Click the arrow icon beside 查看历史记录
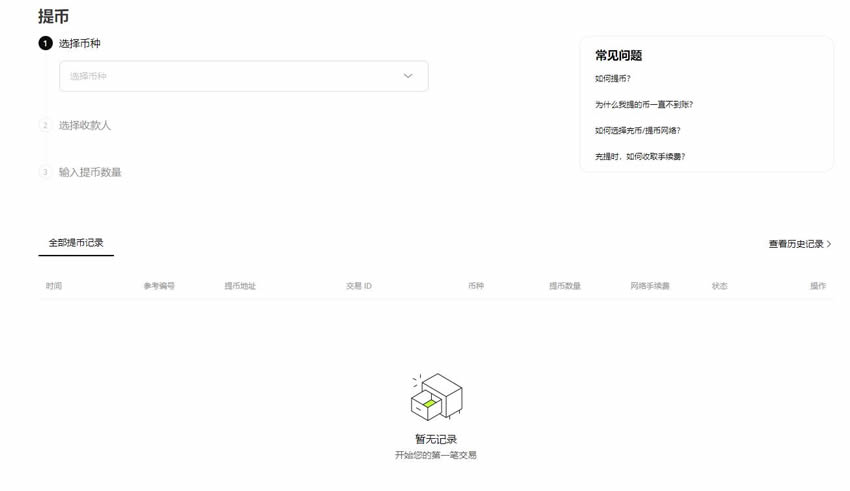Image resolution: width=850 pixels, height=491 pixels. tap(829, 244)
